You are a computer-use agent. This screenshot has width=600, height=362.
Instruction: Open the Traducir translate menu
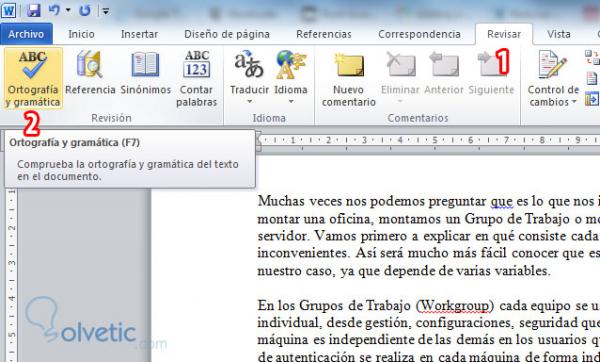click(x=249, y=77)
